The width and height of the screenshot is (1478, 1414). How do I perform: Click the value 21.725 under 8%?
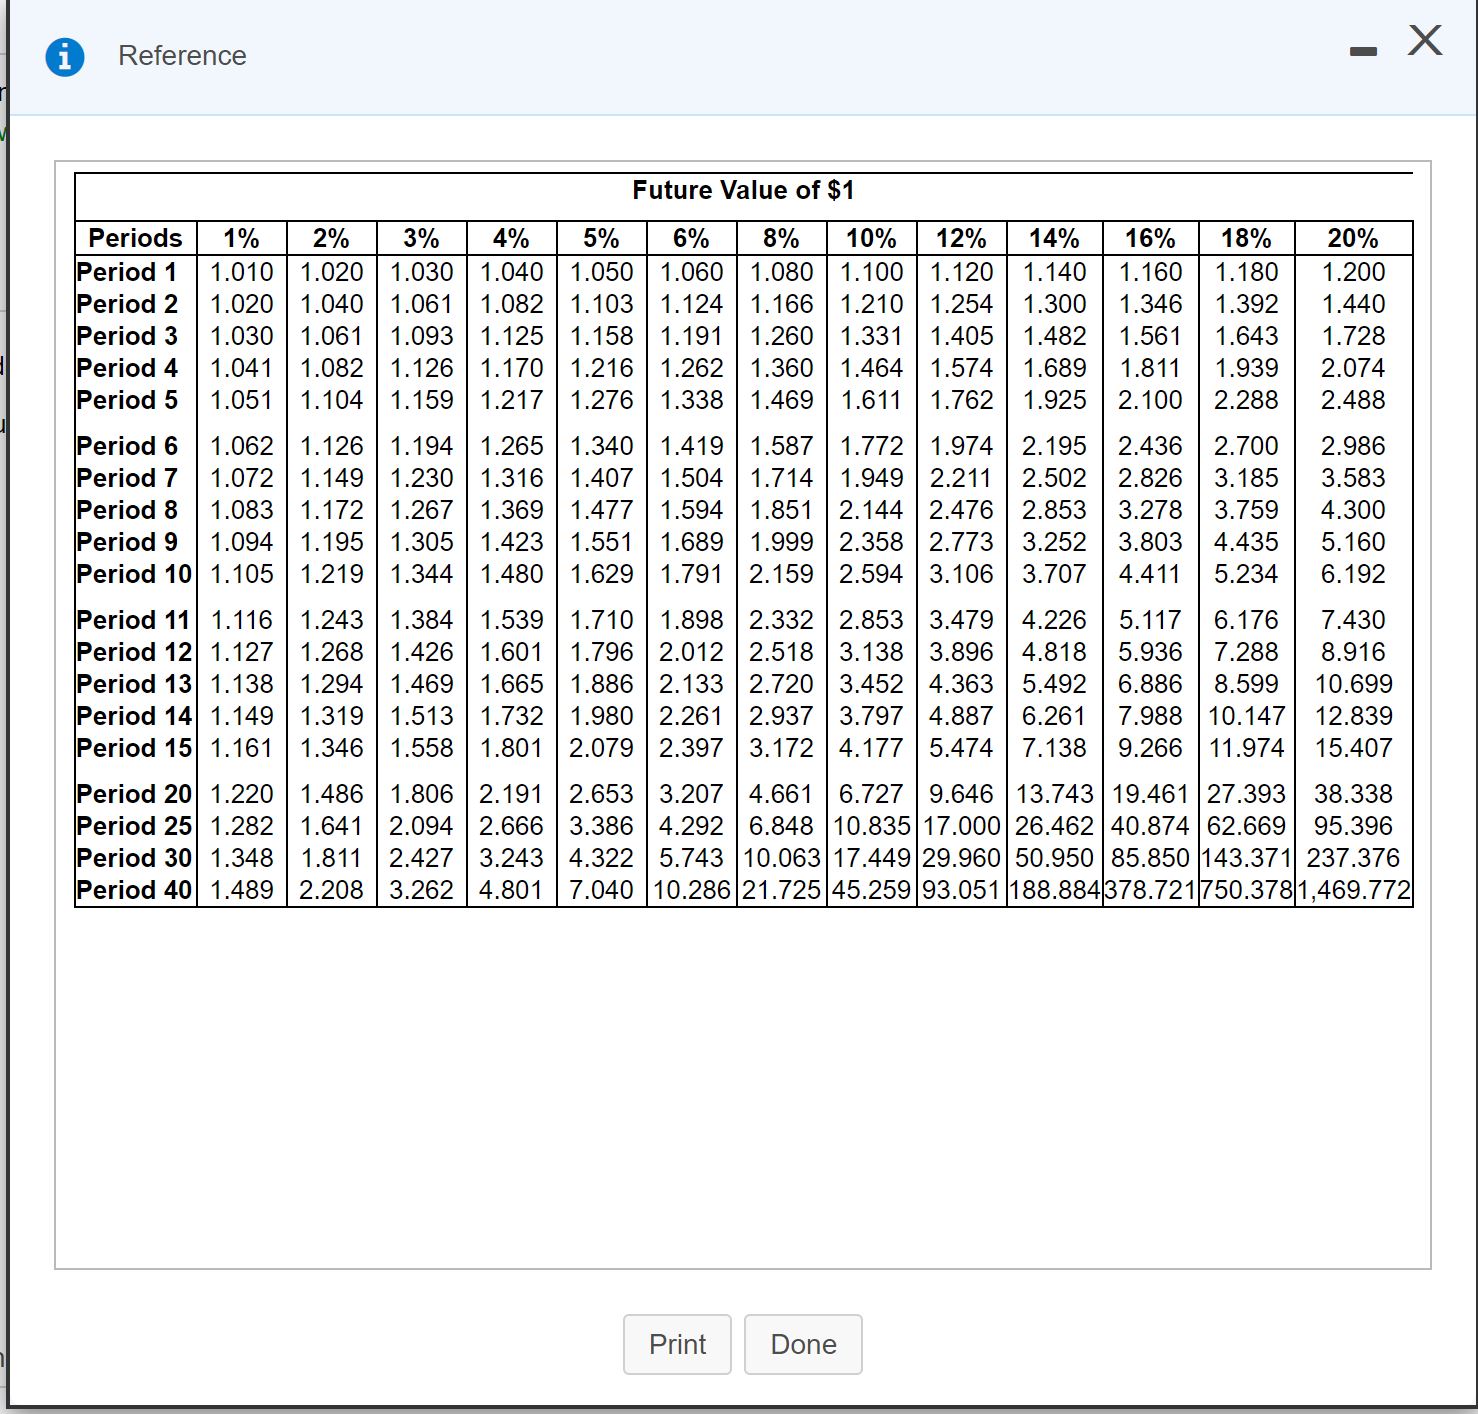[x=781, y=890]
